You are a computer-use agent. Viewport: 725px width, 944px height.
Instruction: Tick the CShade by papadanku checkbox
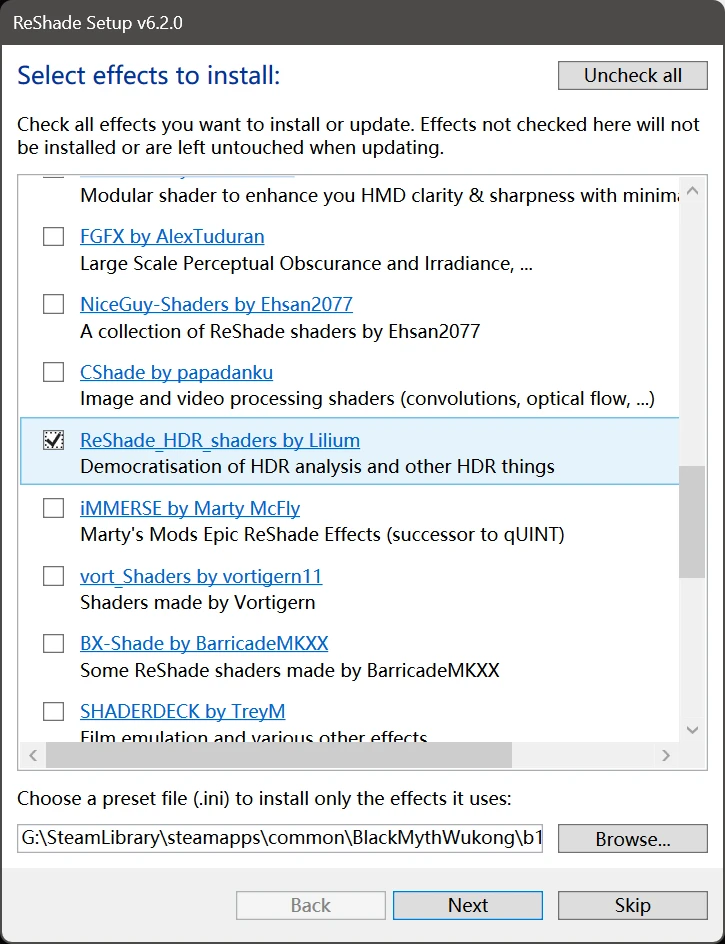click(x=53, y=373)
